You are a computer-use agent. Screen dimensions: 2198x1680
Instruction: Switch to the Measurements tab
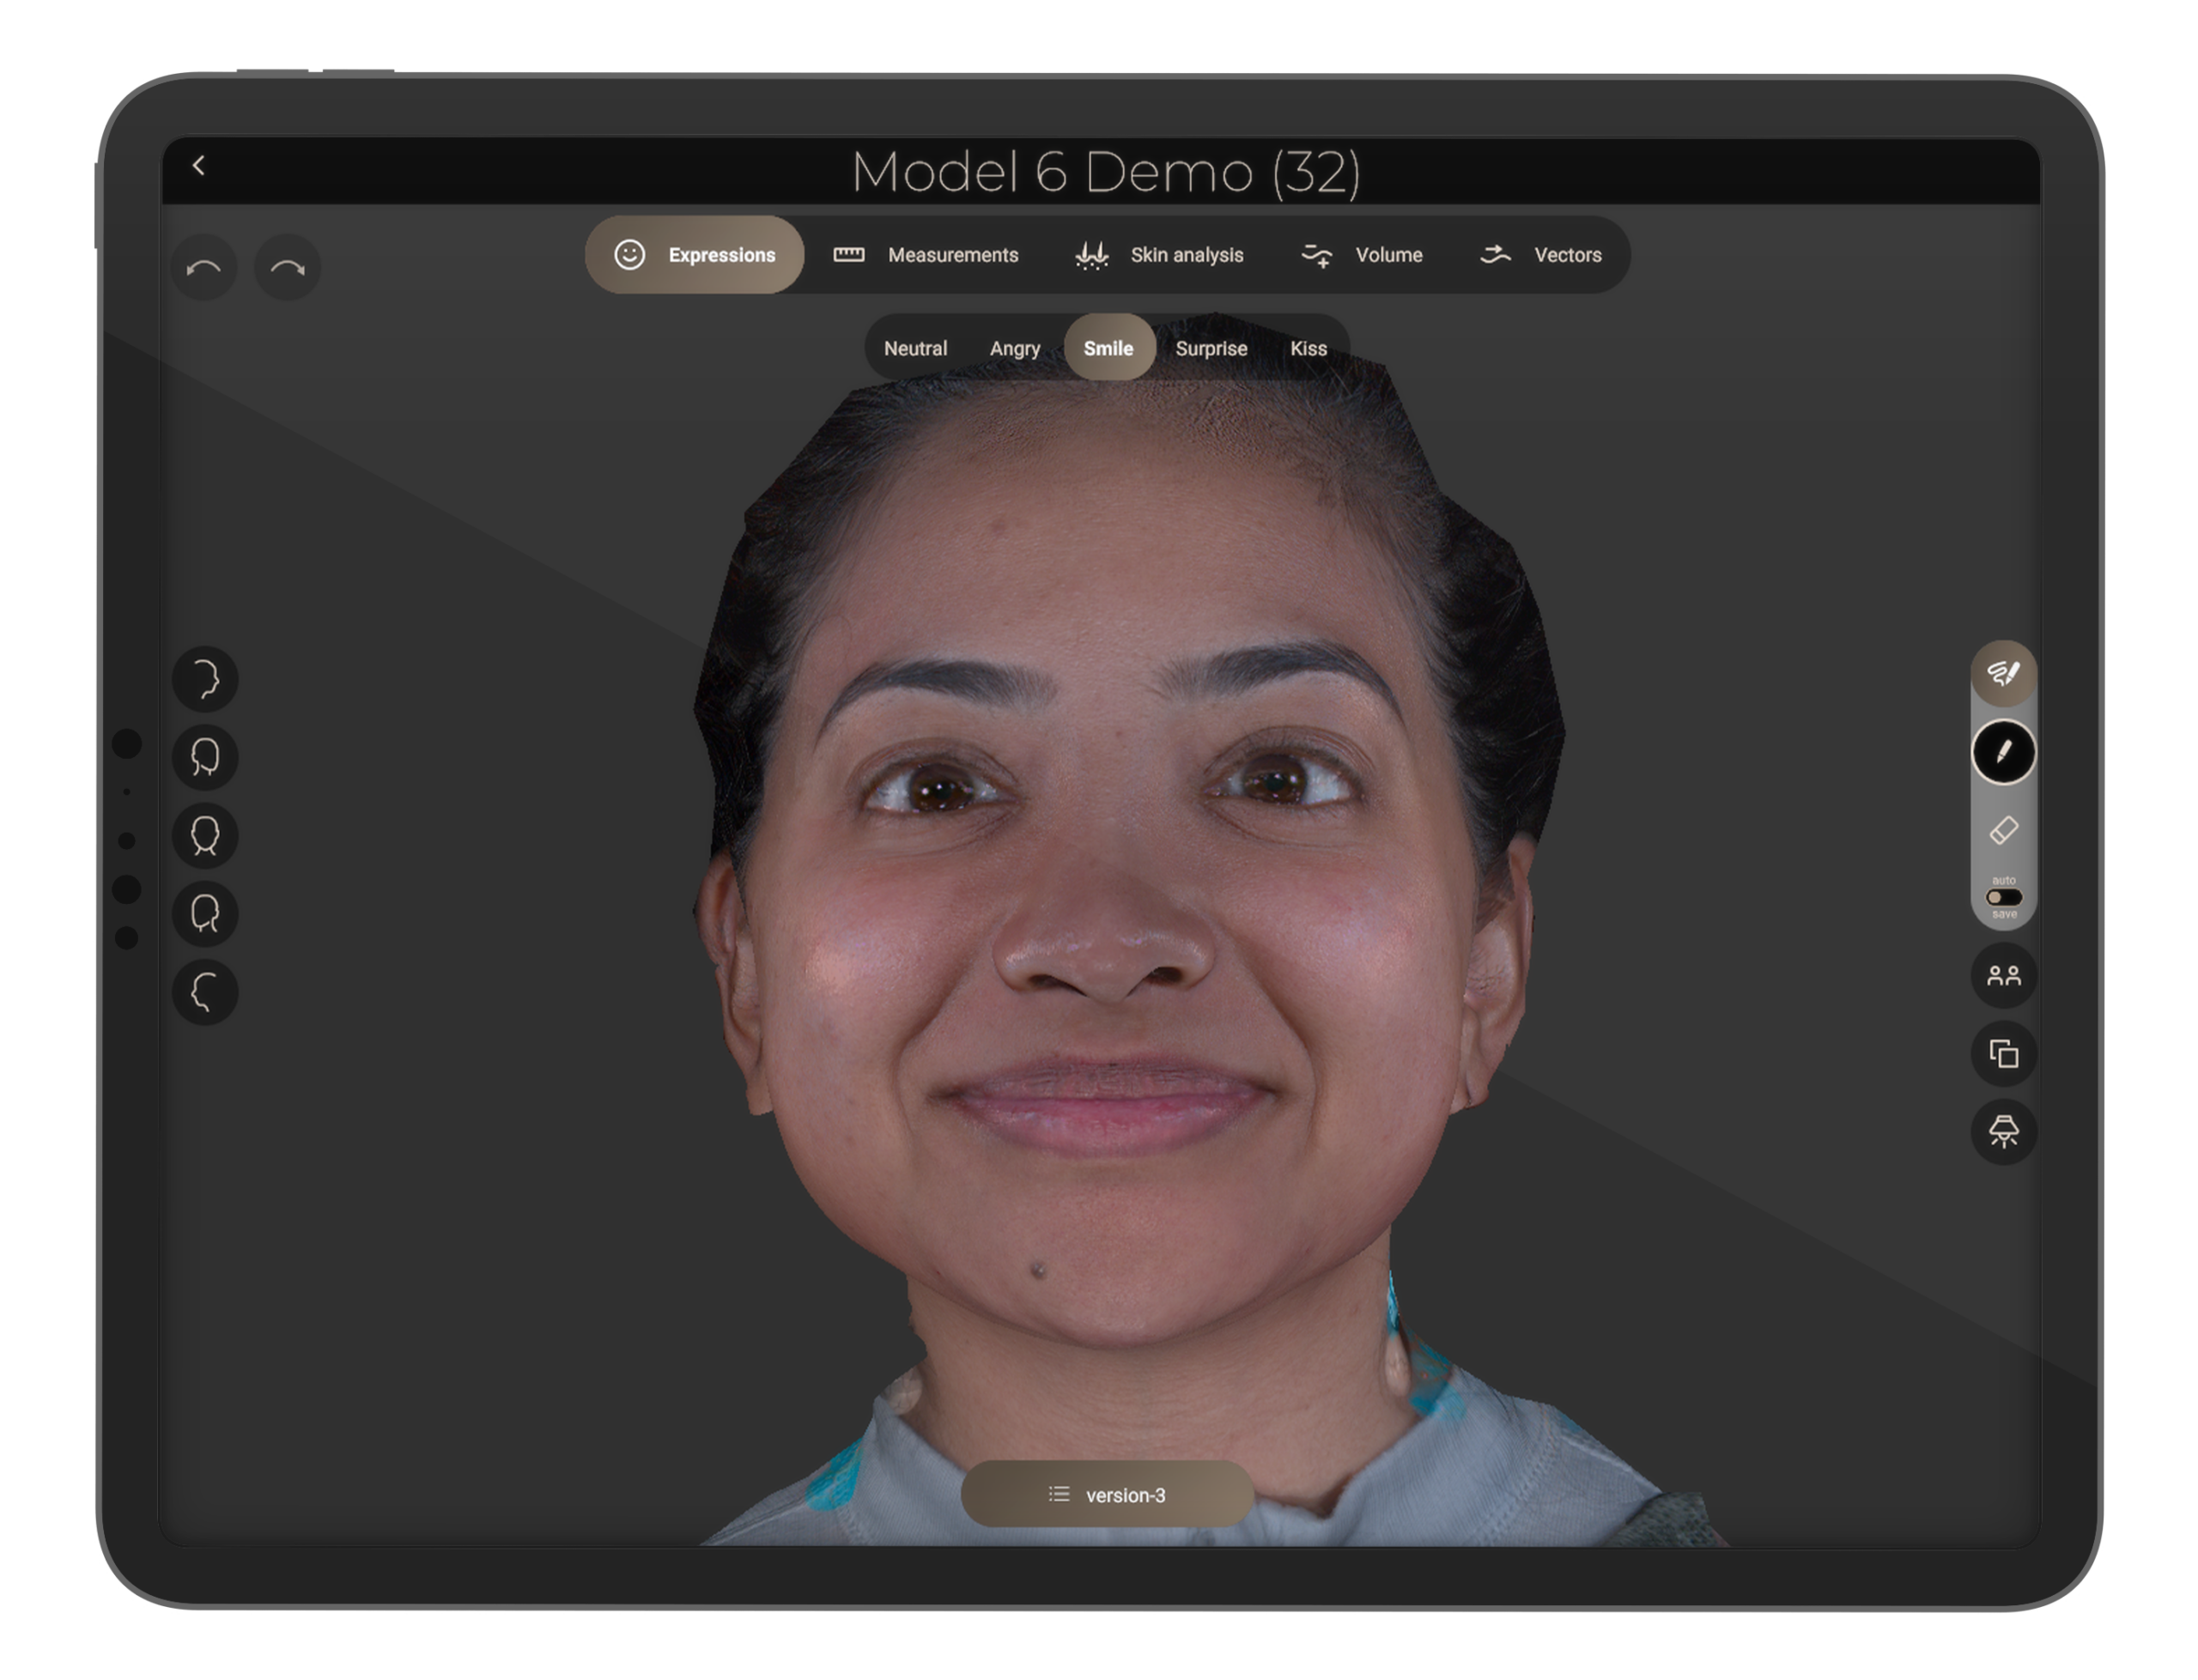click(x=926, y=255)
